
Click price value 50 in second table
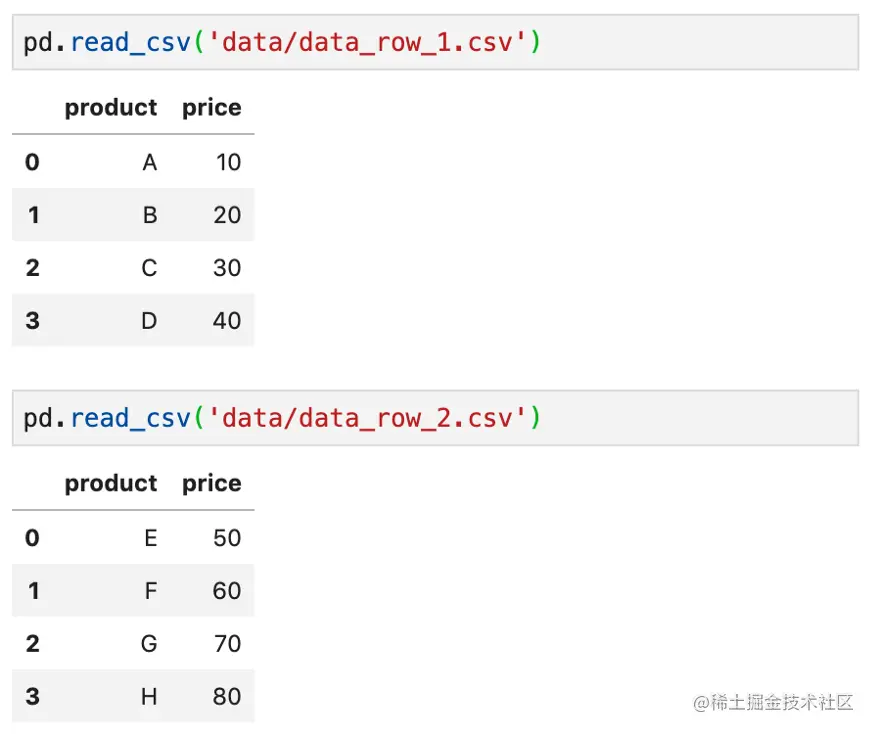227,538
